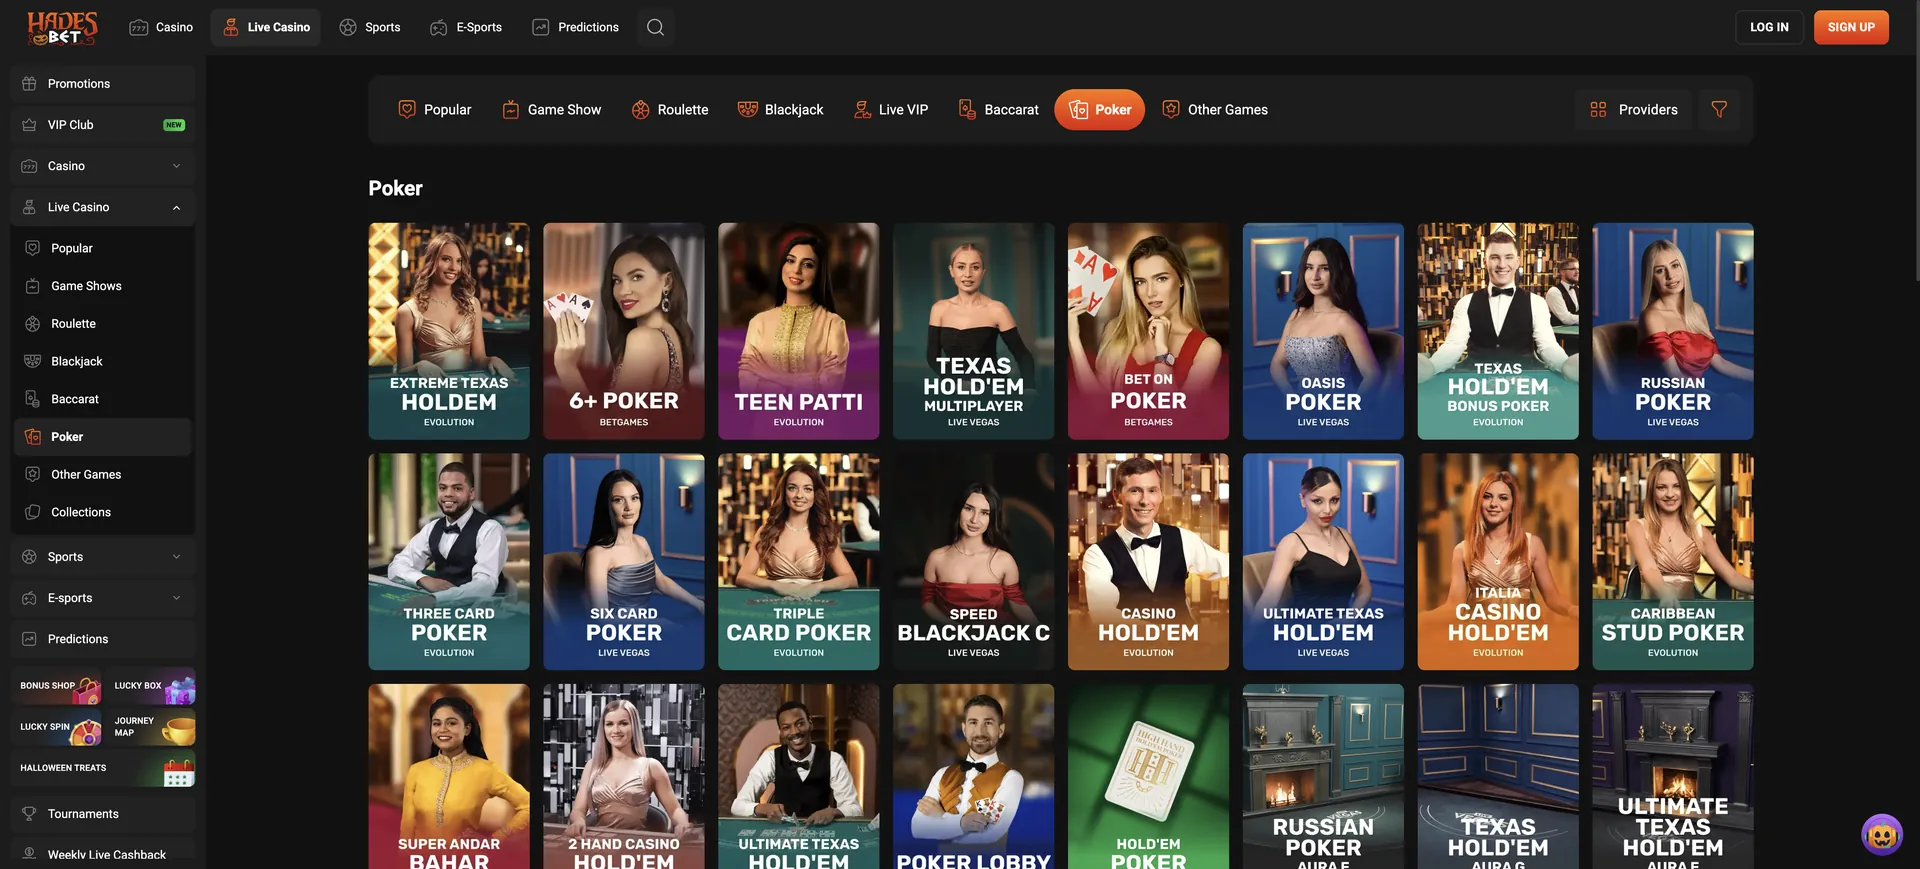Select the Popular category tab
The width and height of the screenshot is (1920, 869).
435,109
